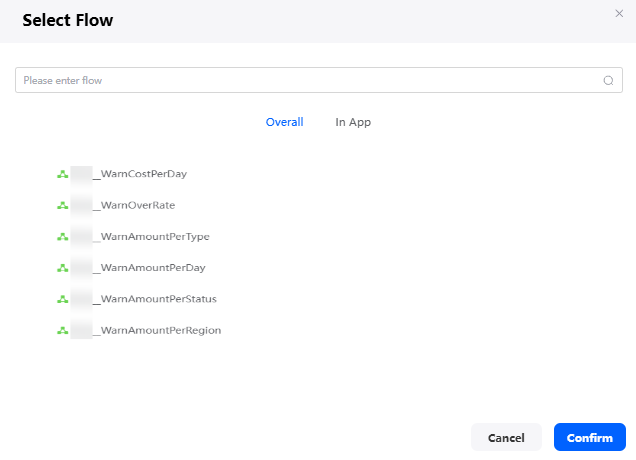636x460 pixels.
Task: Click the flow icon beside _WarnOverRate
Action: (62, 206)
